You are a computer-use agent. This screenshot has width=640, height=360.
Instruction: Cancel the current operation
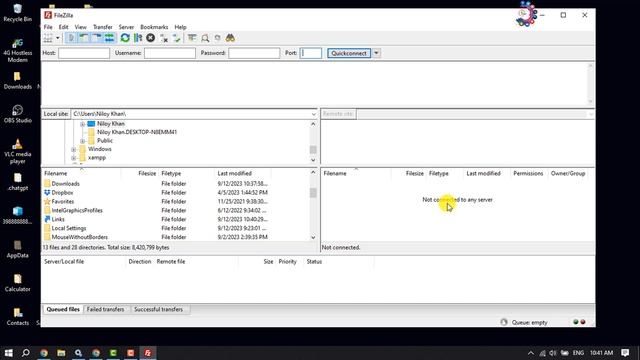[x=151, y=38]
